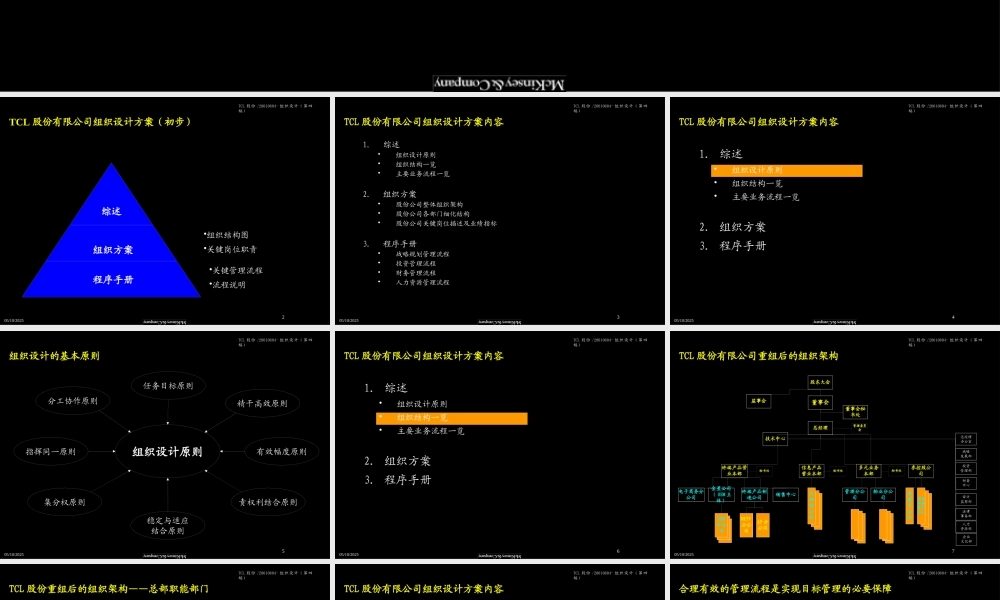Click 股份公司关键岗位描述及业绩指标 in the slide 3 outline
The height and width of the screenshot is (600, 1000).
[x=446, y=224]
